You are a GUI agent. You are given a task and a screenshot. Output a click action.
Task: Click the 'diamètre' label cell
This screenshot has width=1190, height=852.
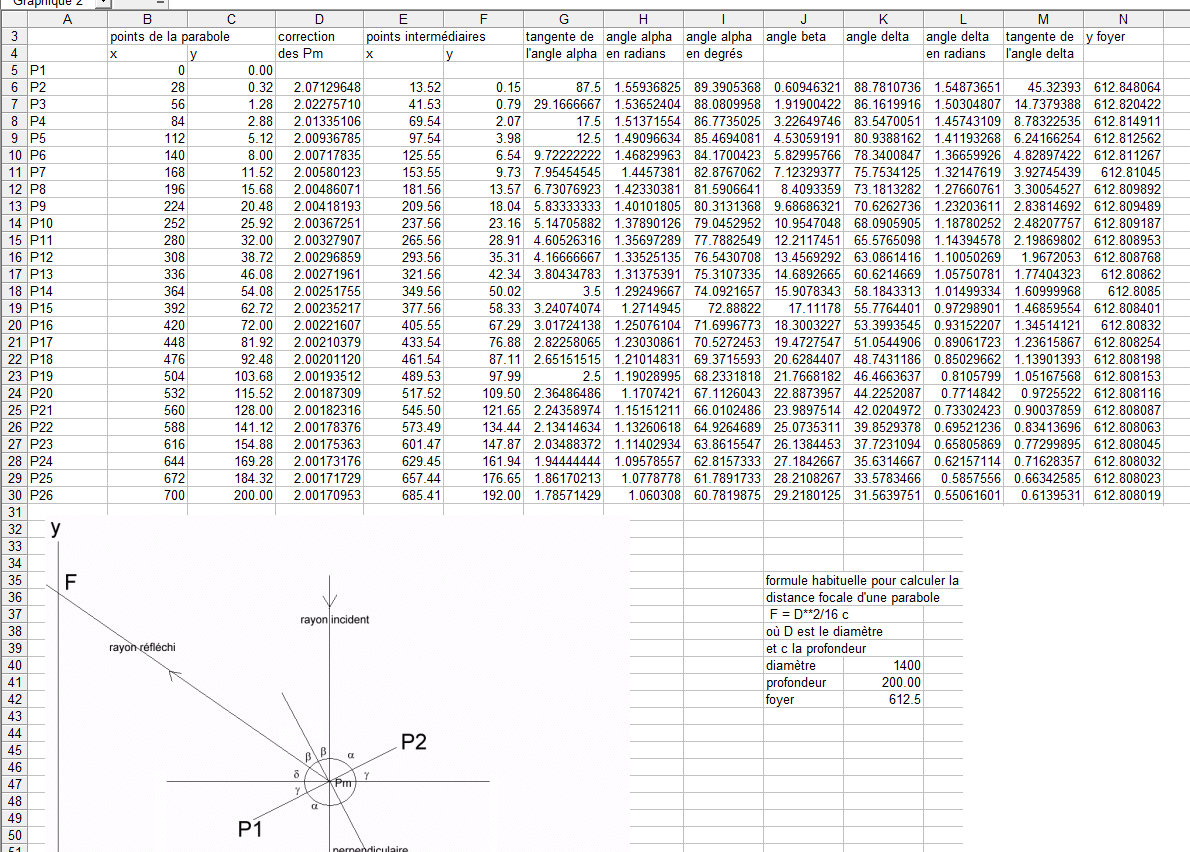[803, 665]
